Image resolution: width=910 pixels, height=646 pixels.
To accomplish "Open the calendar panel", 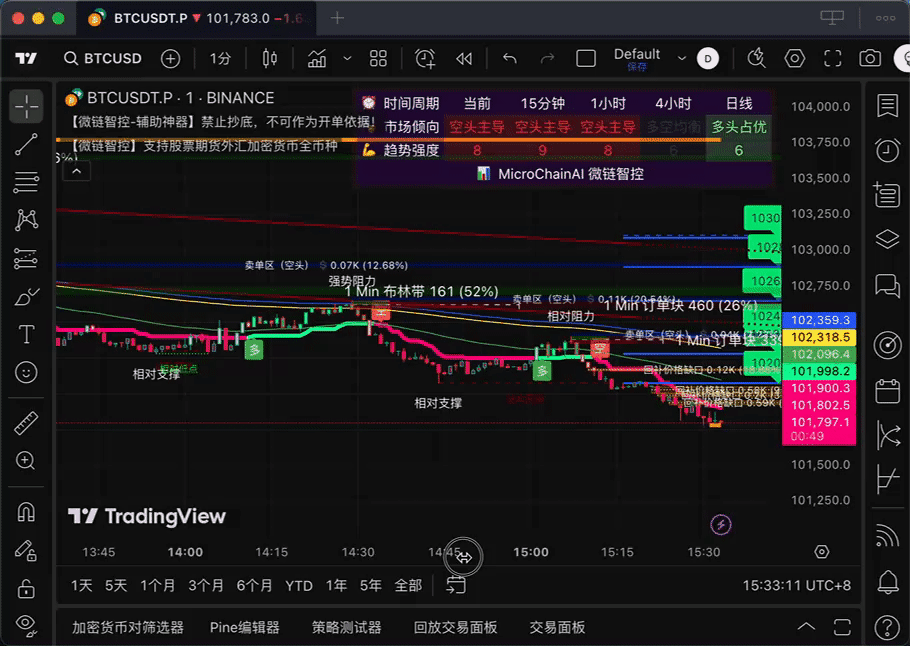I will (x=887, y=391).
